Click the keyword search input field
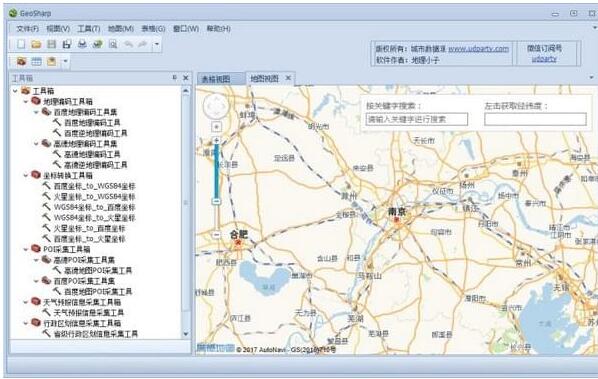This screenshot has height=379, width=598. (x=416, y=119)
